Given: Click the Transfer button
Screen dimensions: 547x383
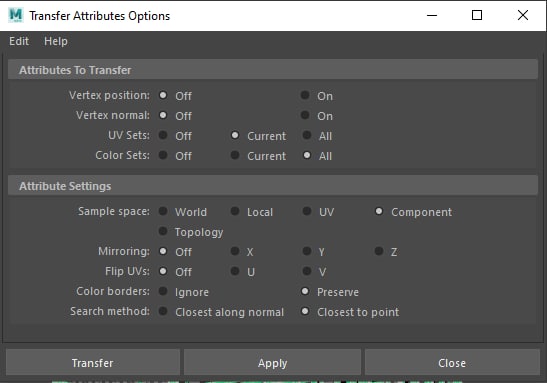Looking at the screenshot, I should (93, 363).
